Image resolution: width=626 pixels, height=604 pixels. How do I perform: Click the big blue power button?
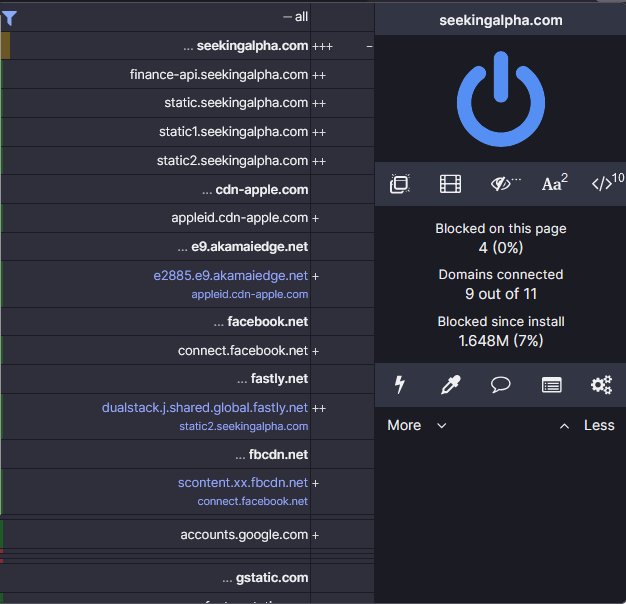point(501,99)
